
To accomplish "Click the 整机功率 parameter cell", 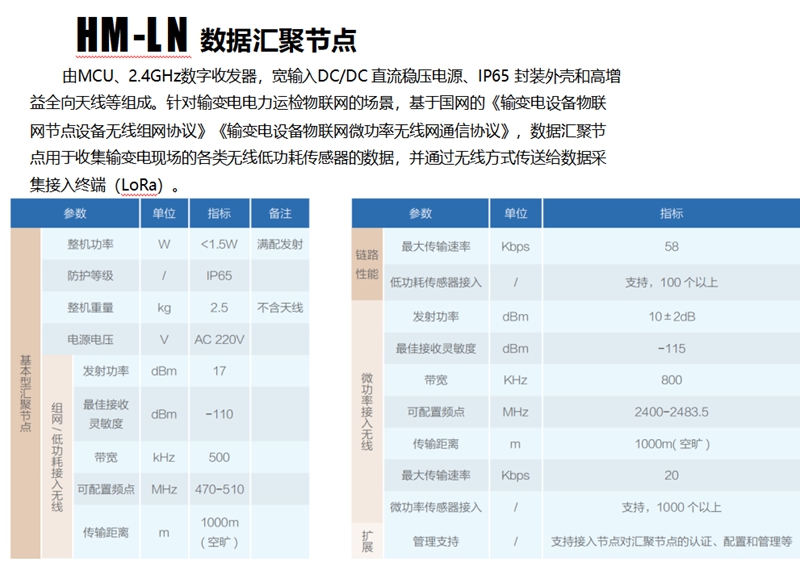I will pyautogui.click(x=92, y=244).
